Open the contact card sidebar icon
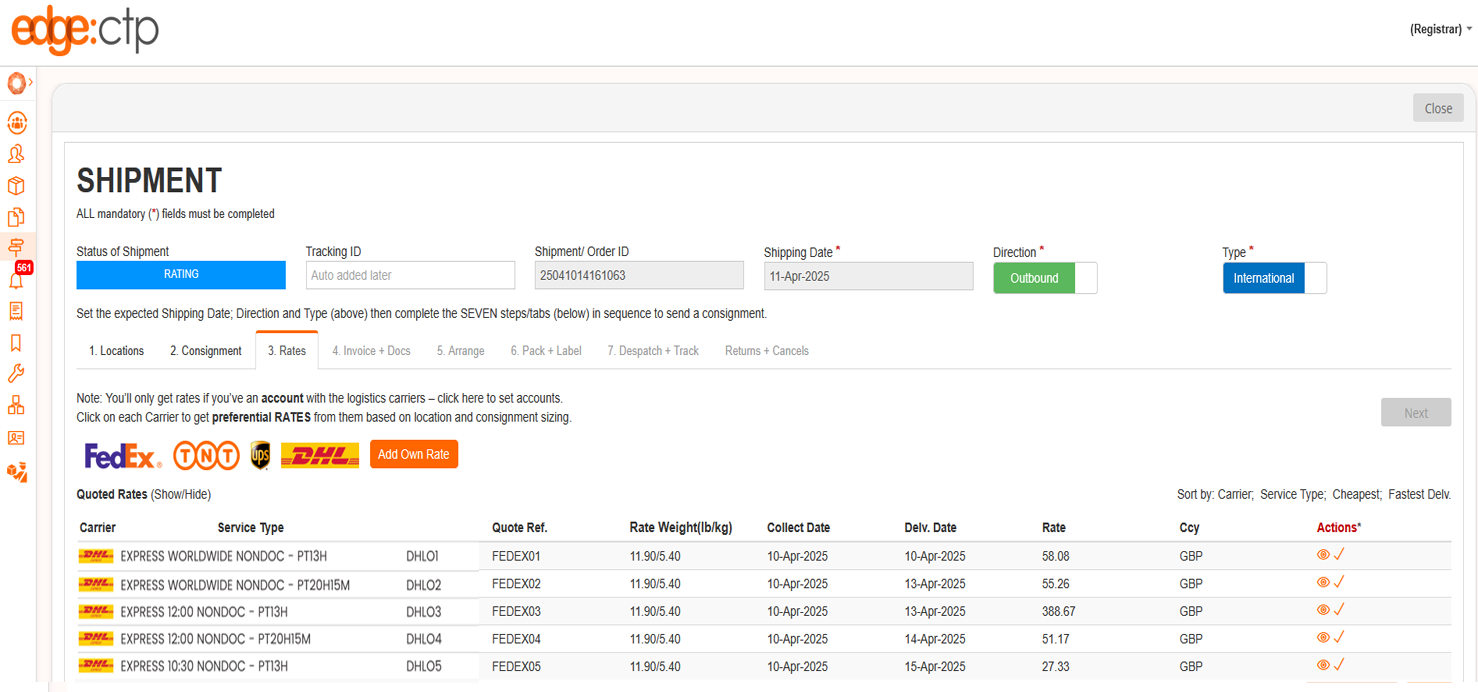This screenshot has height=692, width=1478. (16, 438)
